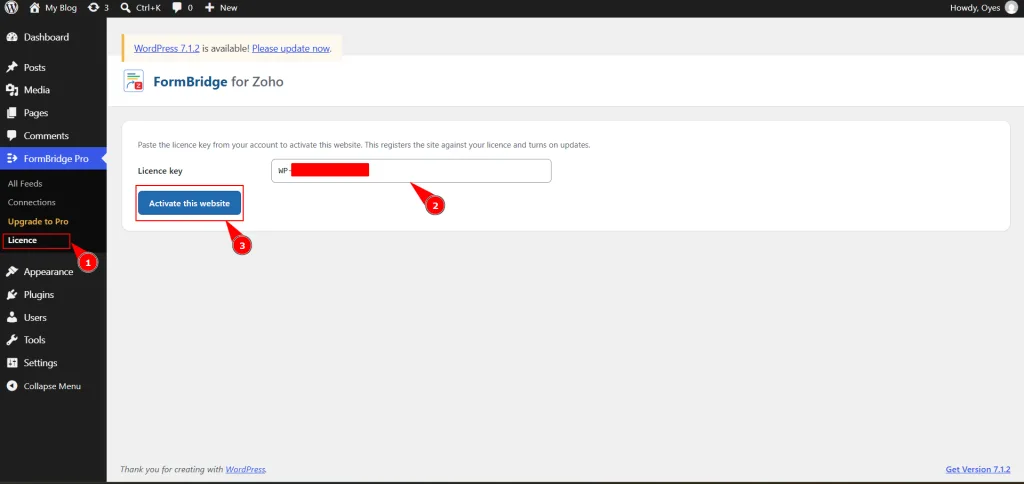Open the Howdy, Oyes account menu
Viewport: 1024px width, 484px height.
[x=976, y=8]
